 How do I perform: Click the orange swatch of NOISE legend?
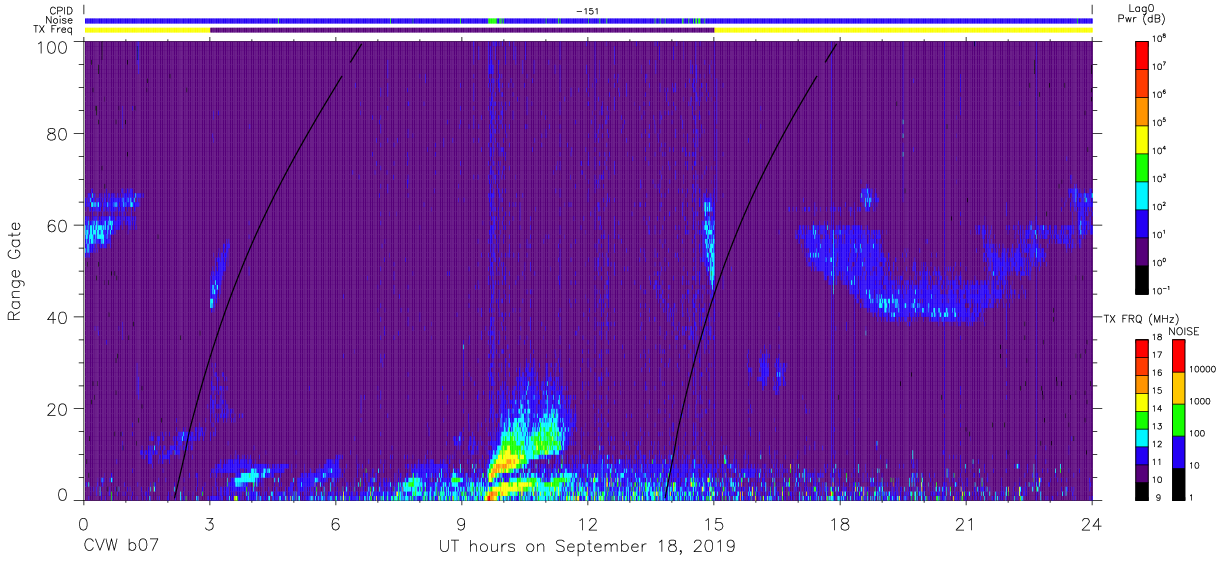pyautogui.click(x=1180, y=388)
